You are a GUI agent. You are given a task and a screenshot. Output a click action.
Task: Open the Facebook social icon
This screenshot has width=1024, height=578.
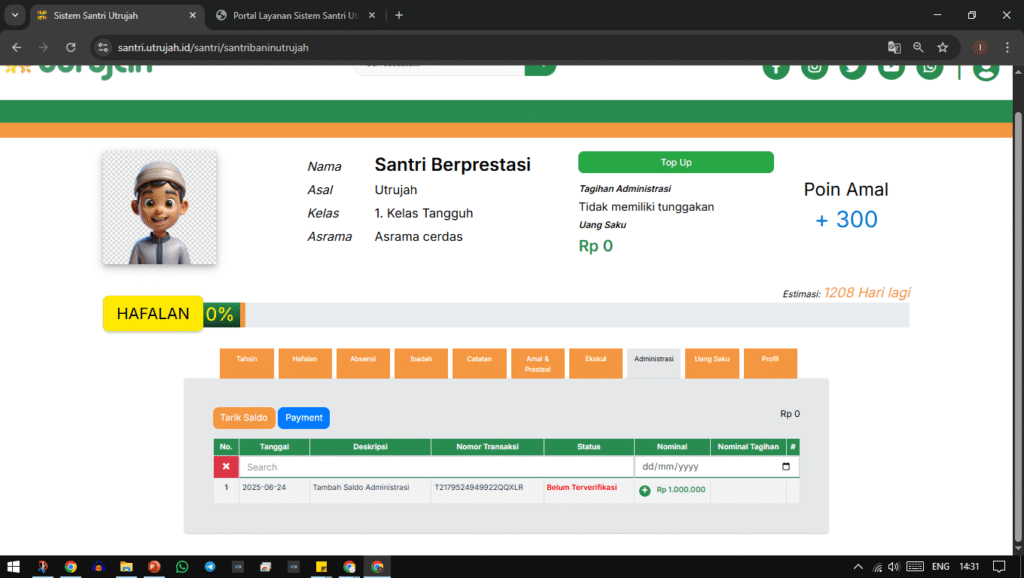(776, 68)
